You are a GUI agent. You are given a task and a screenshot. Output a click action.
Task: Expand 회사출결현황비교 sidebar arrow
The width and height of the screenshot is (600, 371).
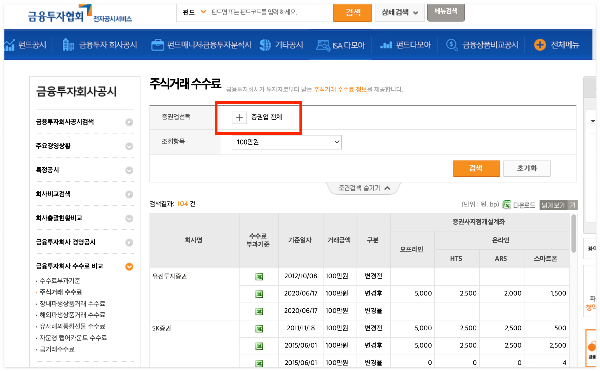pos(129,218)
